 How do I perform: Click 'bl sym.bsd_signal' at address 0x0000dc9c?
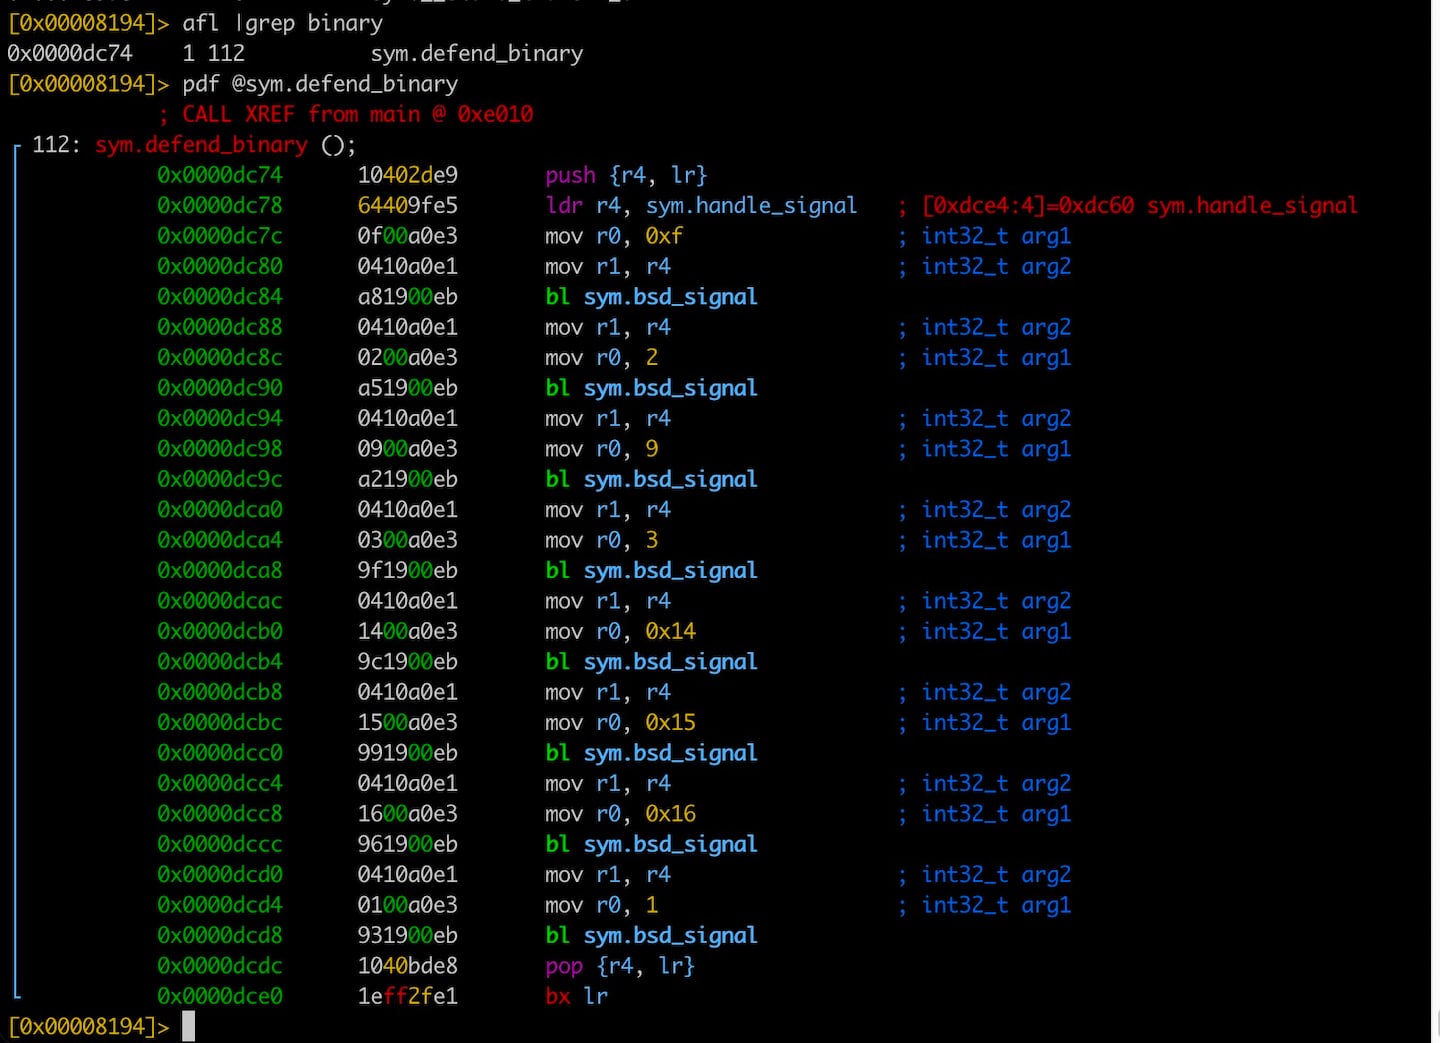pos(651,479)
